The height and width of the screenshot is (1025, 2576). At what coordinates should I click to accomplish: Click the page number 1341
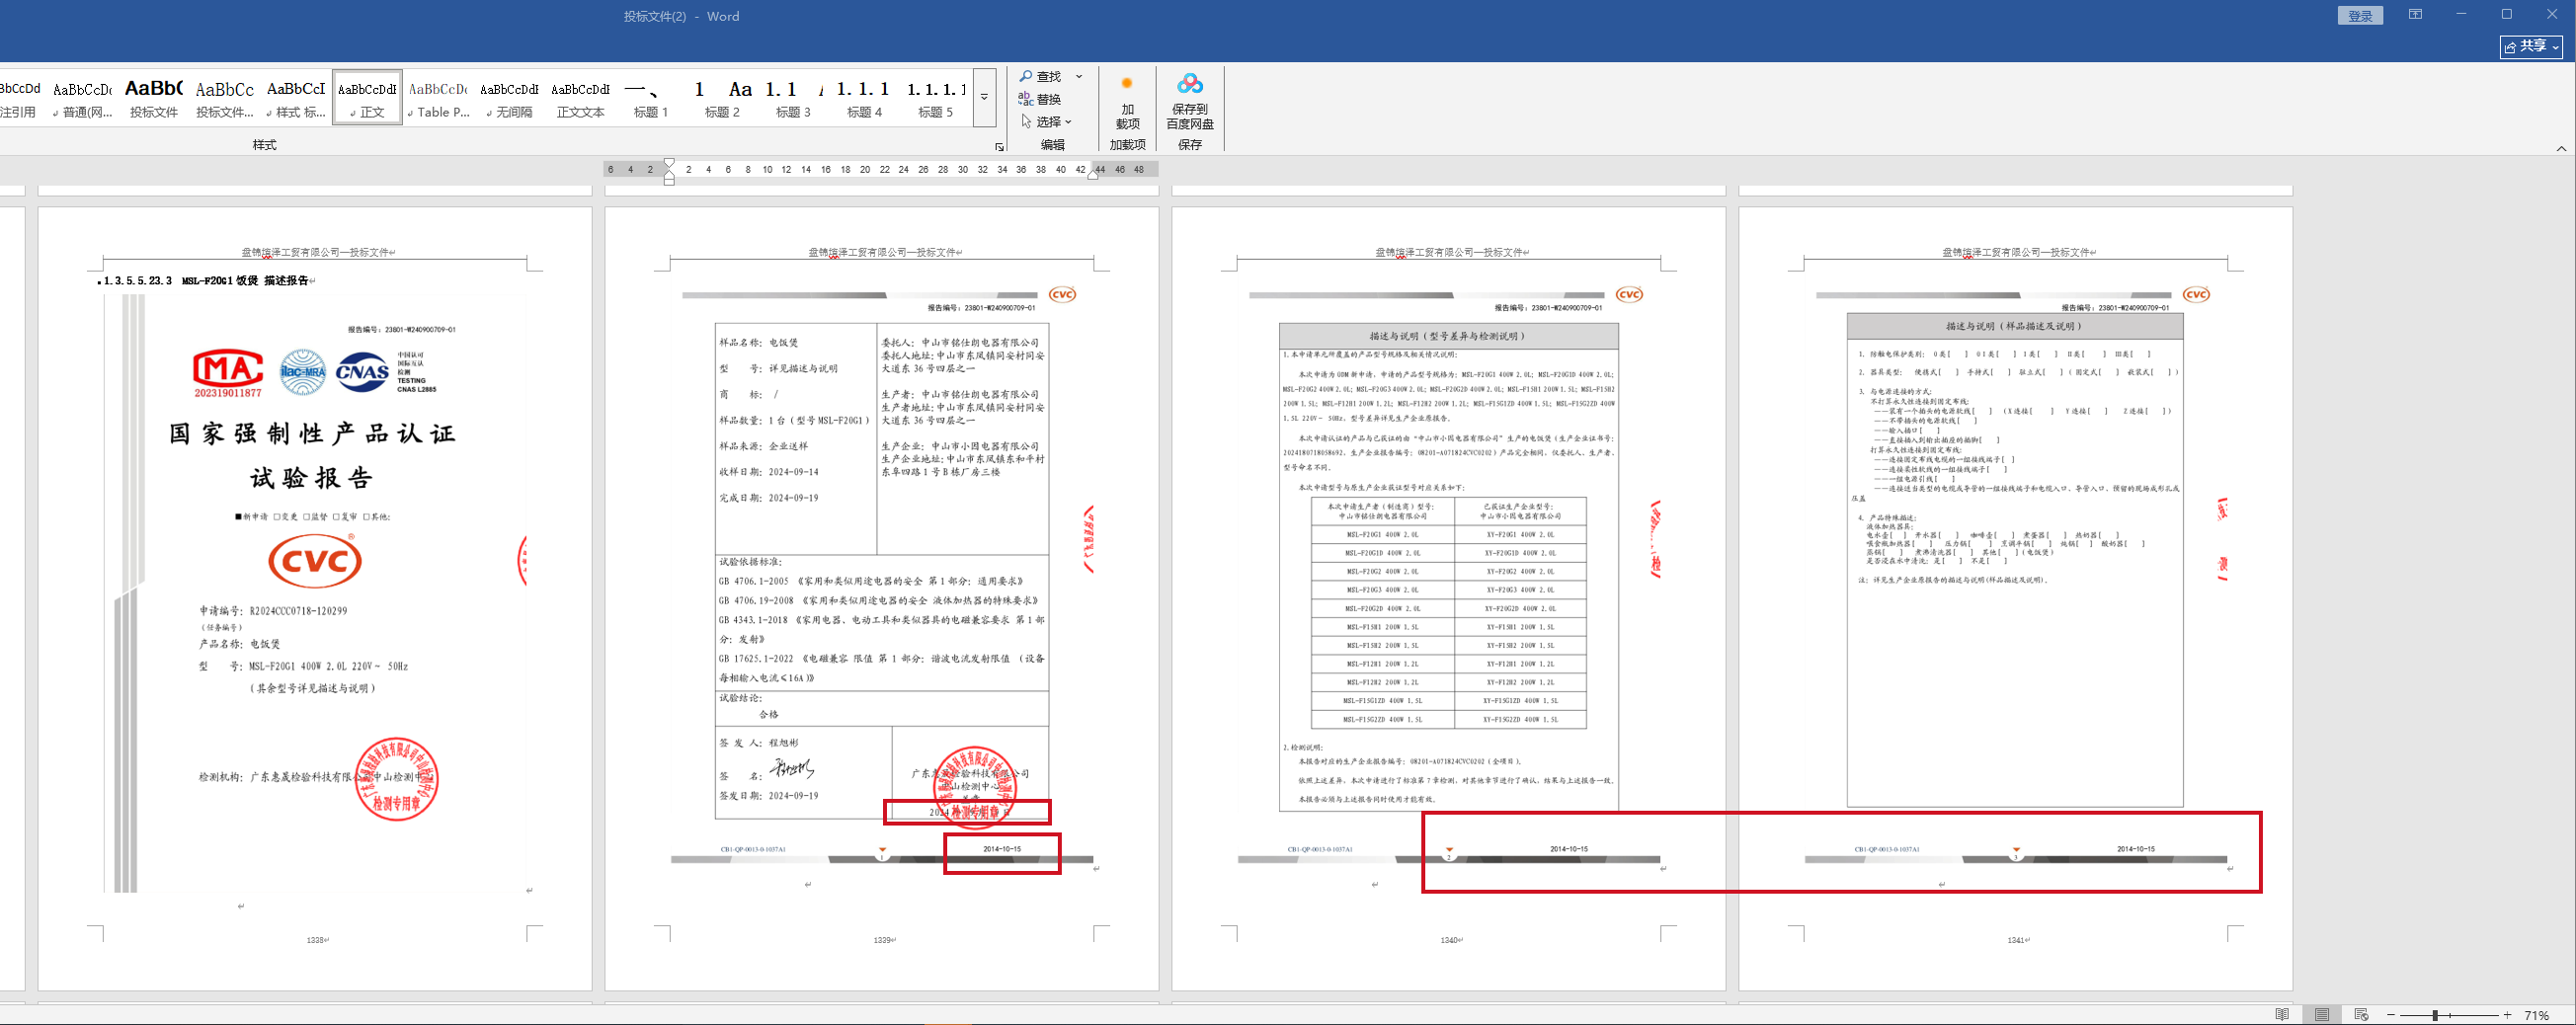tap(2016, 940)
